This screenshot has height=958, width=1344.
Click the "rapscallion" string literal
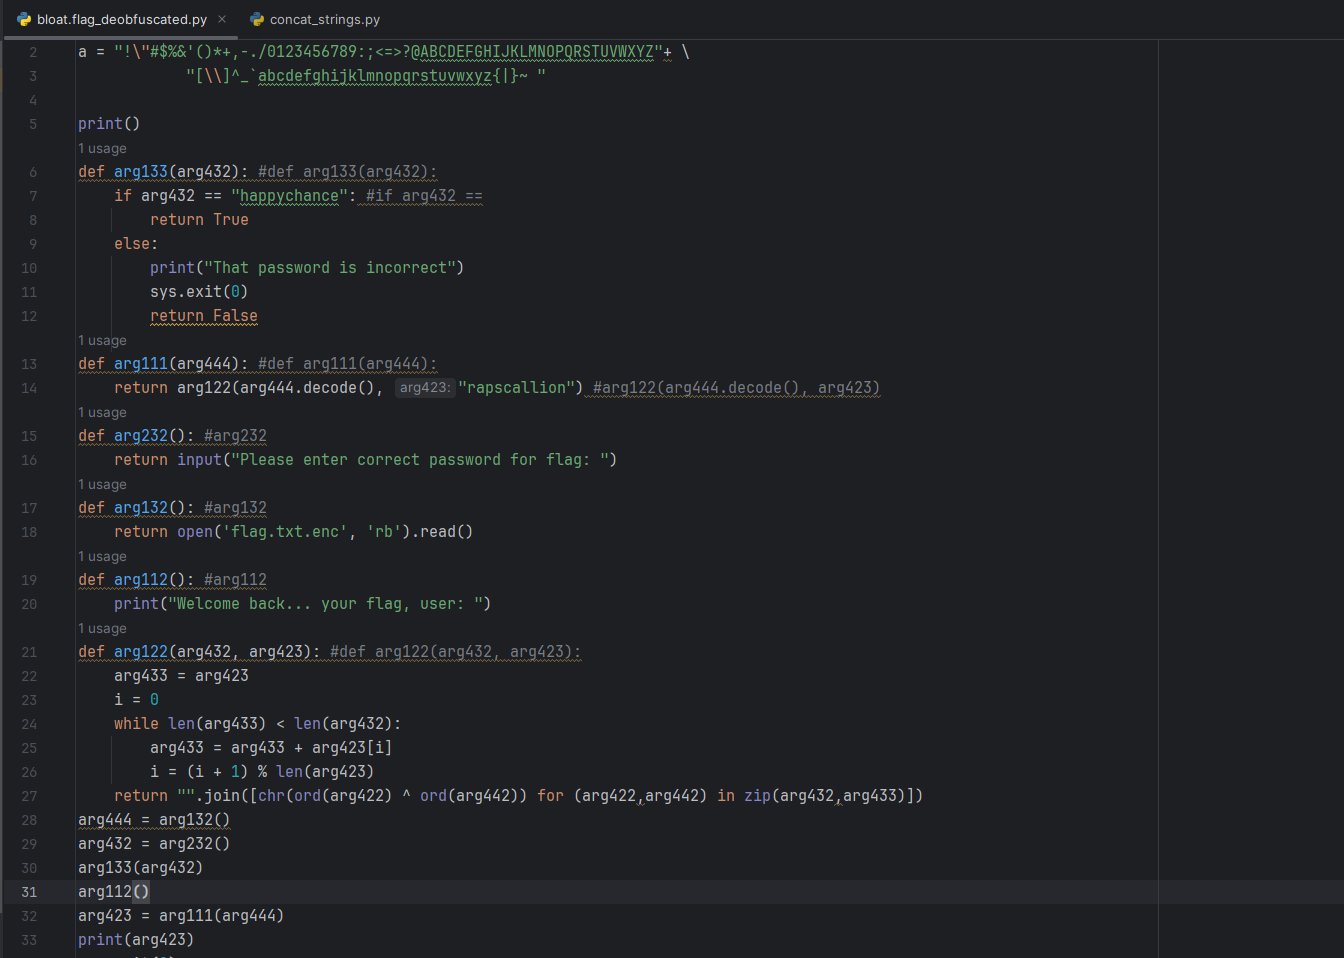[x=520, y=388]
